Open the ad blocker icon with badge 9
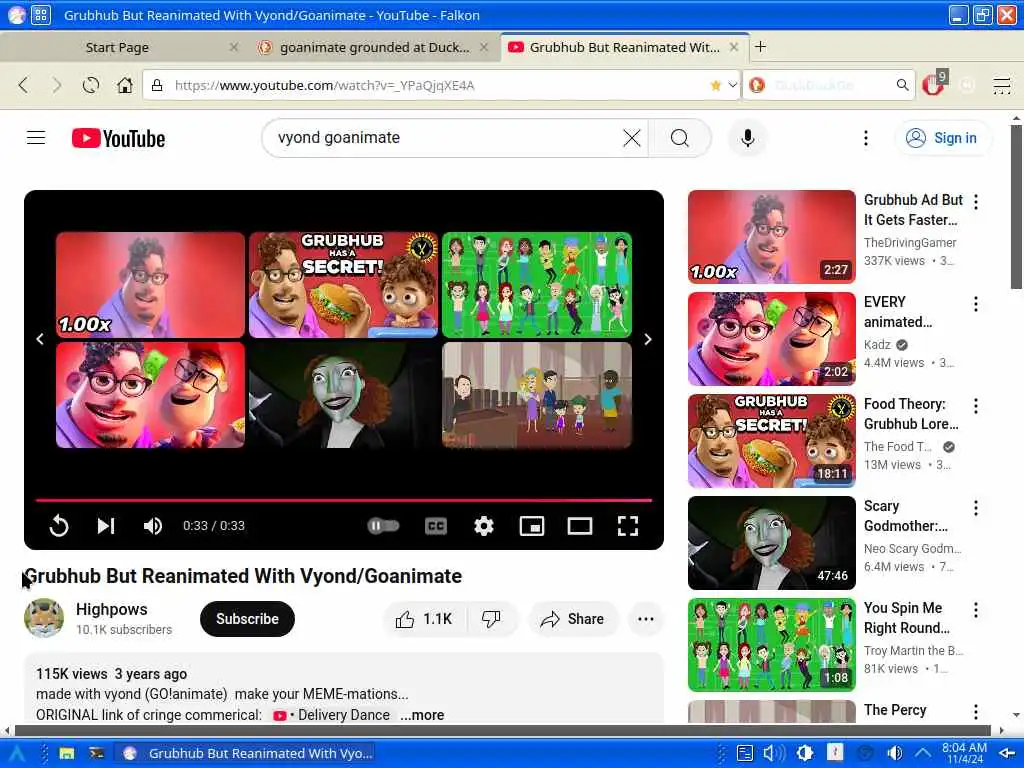This screenshot has width=1024, height=768. click(x=934, y=84)
